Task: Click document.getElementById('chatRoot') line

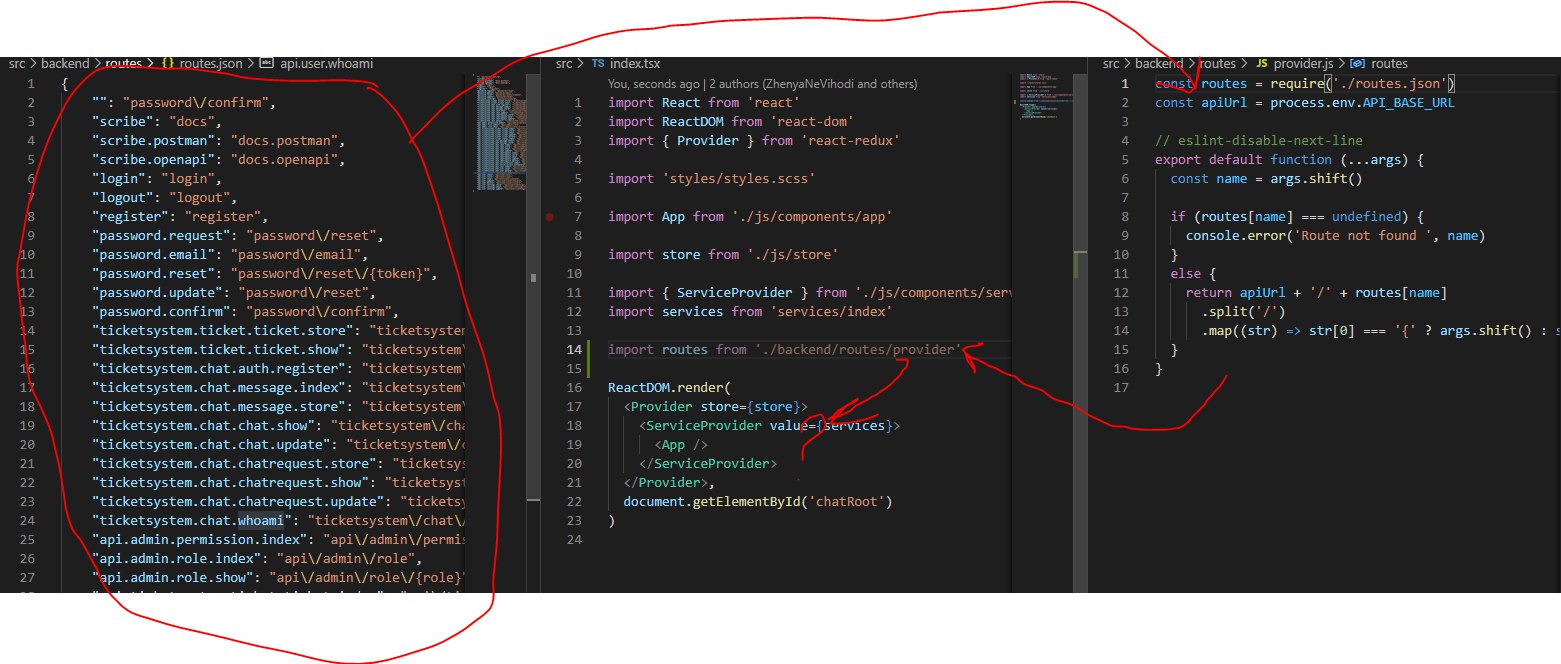Action: (x=758, y=502)
